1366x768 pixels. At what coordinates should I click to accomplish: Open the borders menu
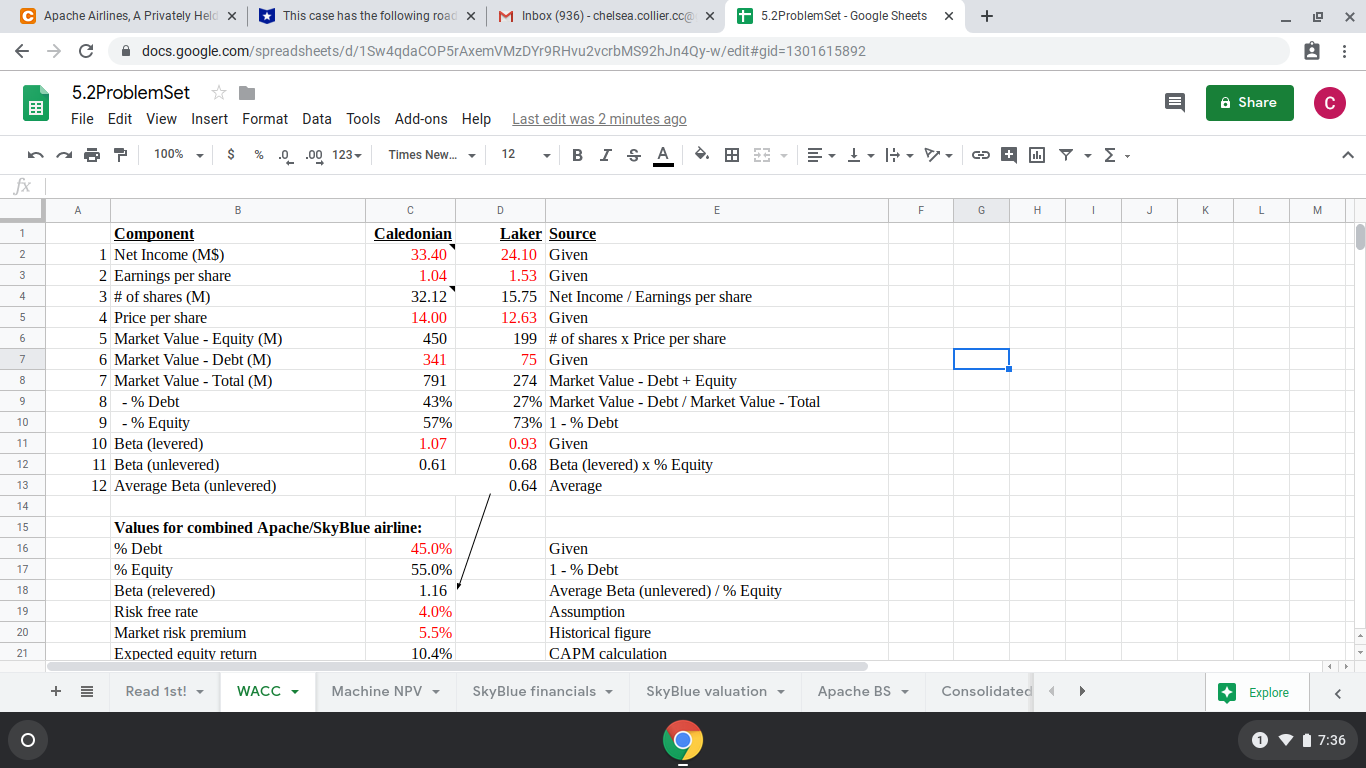point(732,155)
